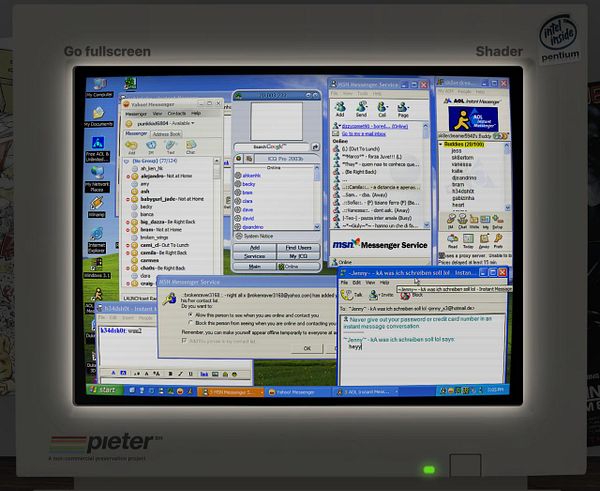600x491 pixels.
Task: Click Setup icon in AOL buddy list
Action: 497,221
